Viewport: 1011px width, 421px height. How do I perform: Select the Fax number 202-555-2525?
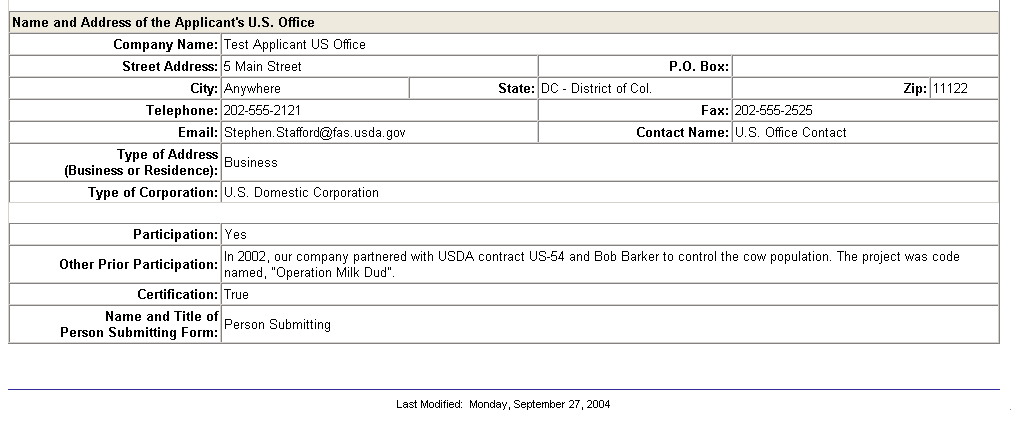[773, 111]
